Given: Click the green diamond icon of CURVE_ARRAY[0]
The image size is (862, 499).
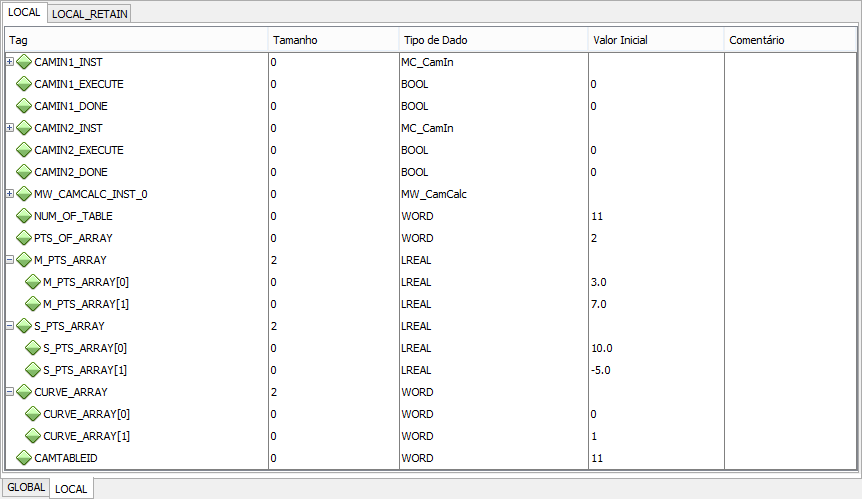Looking at the screenshot, I should (33, 414).
